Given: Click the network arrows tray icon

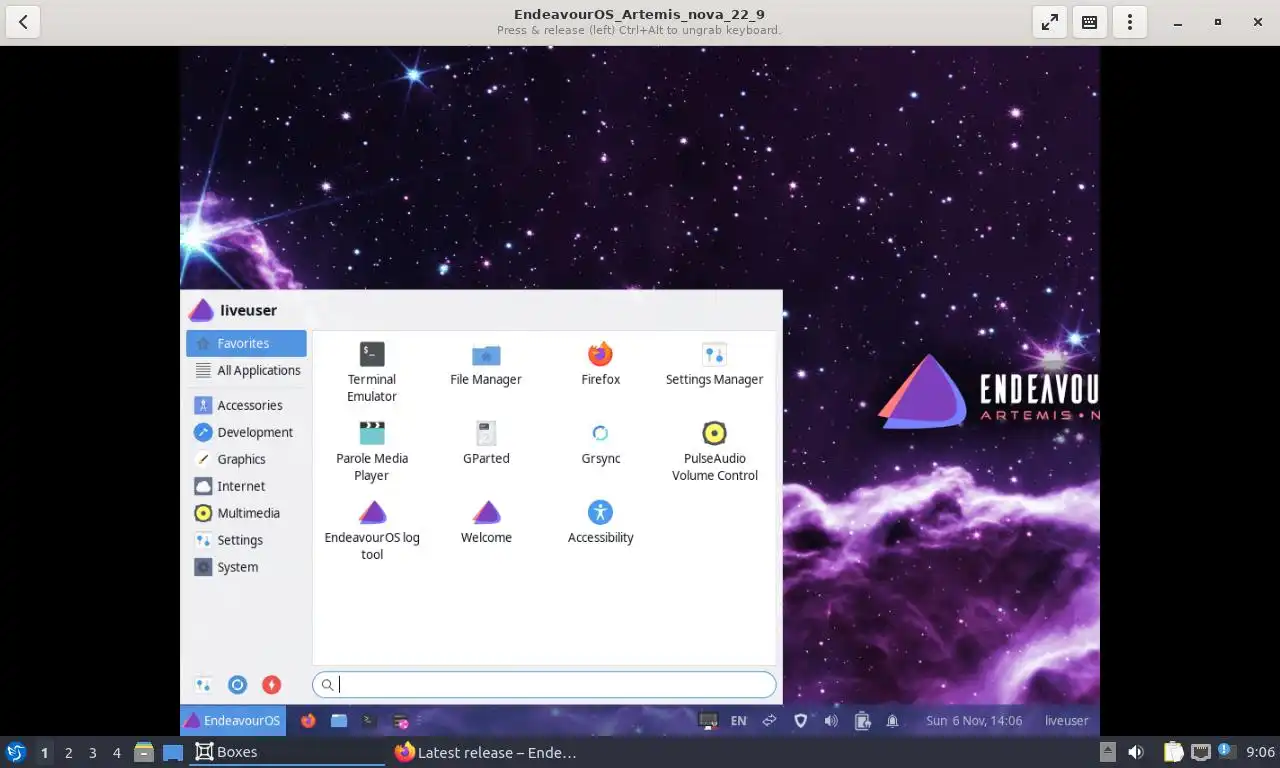Looking at the screenshot, I should click(x=770, y=720).
